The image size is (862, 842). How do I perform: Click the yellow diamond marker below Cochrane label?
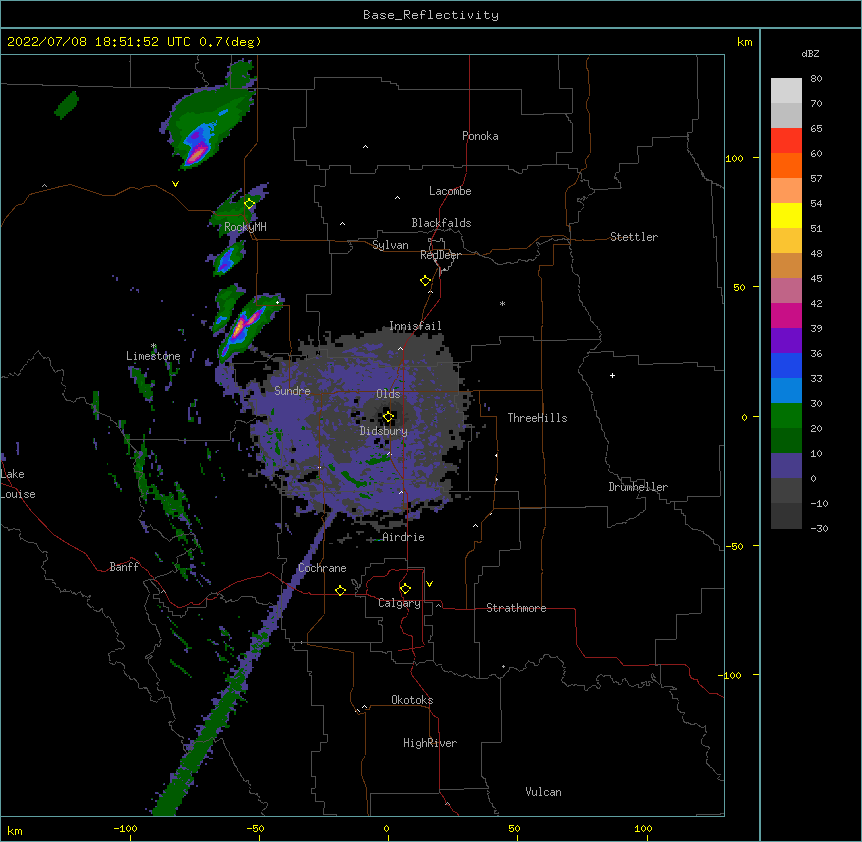pos(340,590)
